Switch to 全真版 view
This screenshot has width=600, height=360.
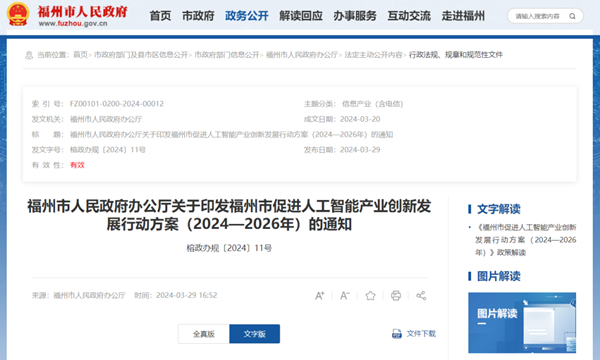click(204, 334)
